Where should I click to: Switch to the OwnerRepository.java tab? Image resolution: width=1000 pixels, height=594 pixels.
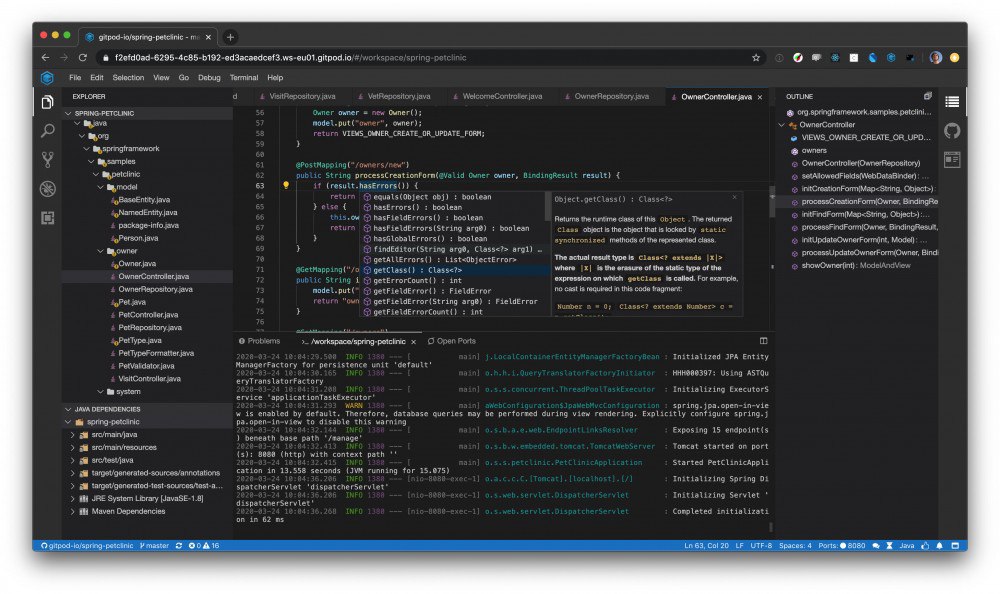coord(611,96)
